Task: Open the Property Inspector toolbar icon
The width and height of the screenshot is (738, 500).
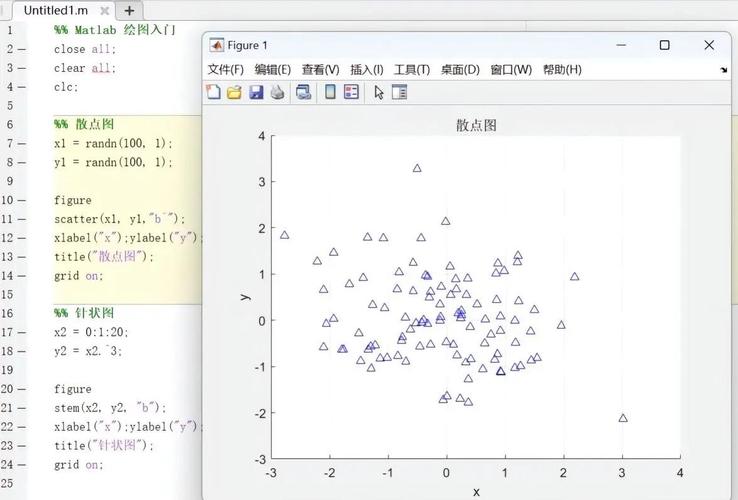Action: (400, 92)
